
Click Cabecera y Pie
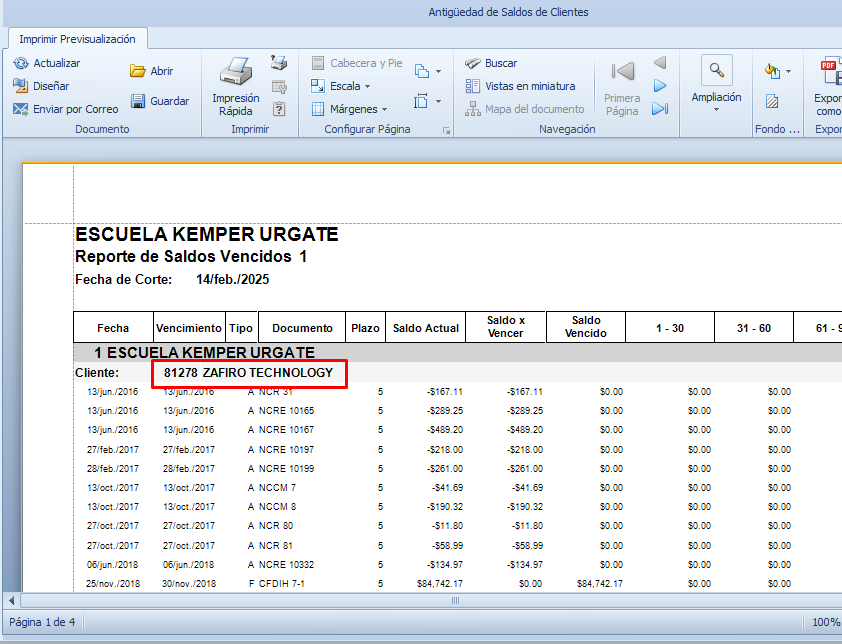click(357, 63)
